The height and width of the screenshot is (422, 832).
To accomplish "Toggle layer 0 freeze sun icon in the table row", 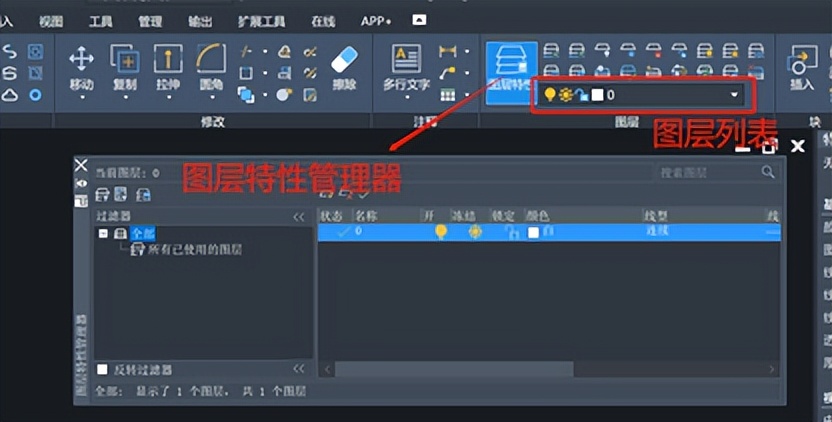I will pyautogui.click(x=475, y=232).
